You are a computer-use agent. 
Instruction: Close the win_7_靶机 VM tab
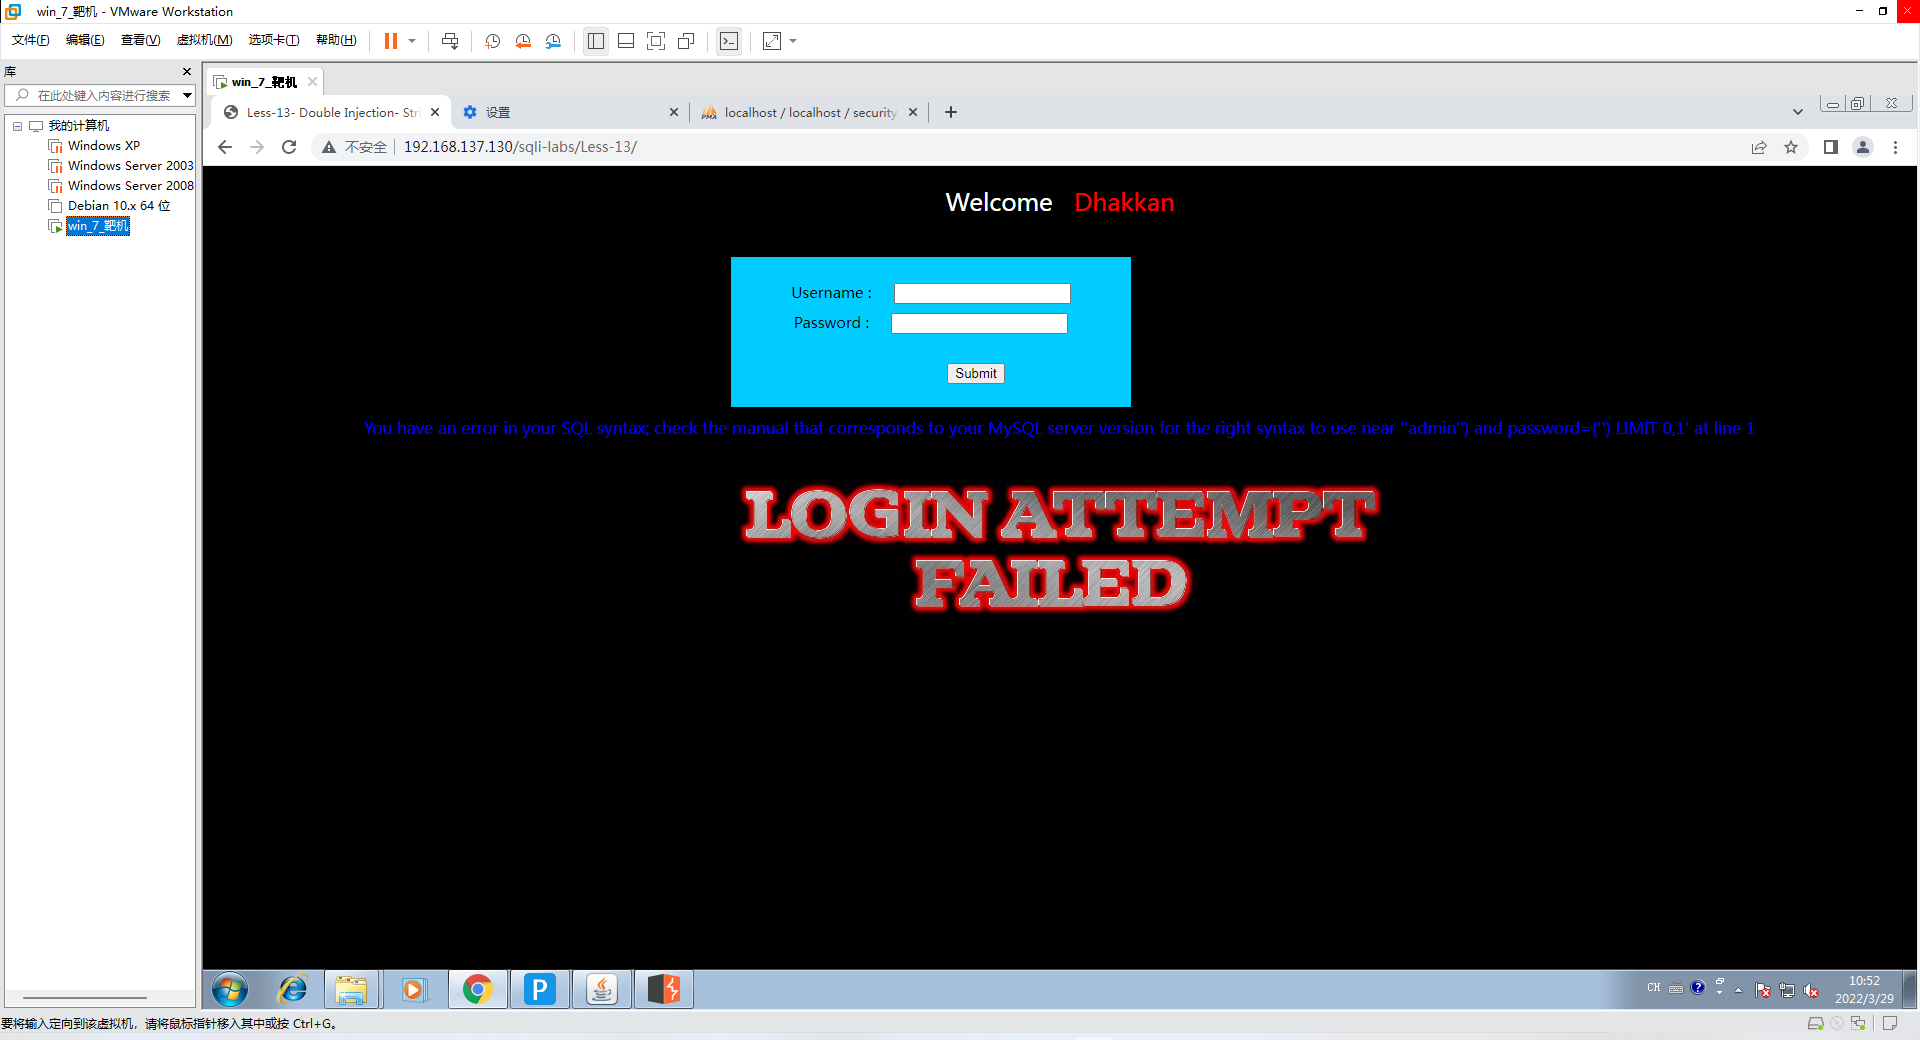tap(312, 82)
